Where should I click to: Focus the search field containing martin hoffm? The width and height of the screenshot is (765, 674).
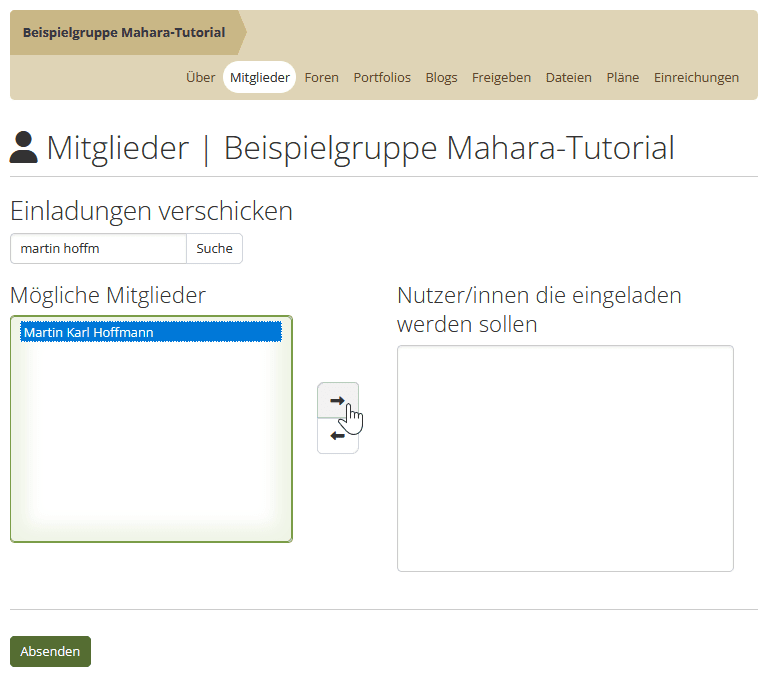[x=99, y=248]
